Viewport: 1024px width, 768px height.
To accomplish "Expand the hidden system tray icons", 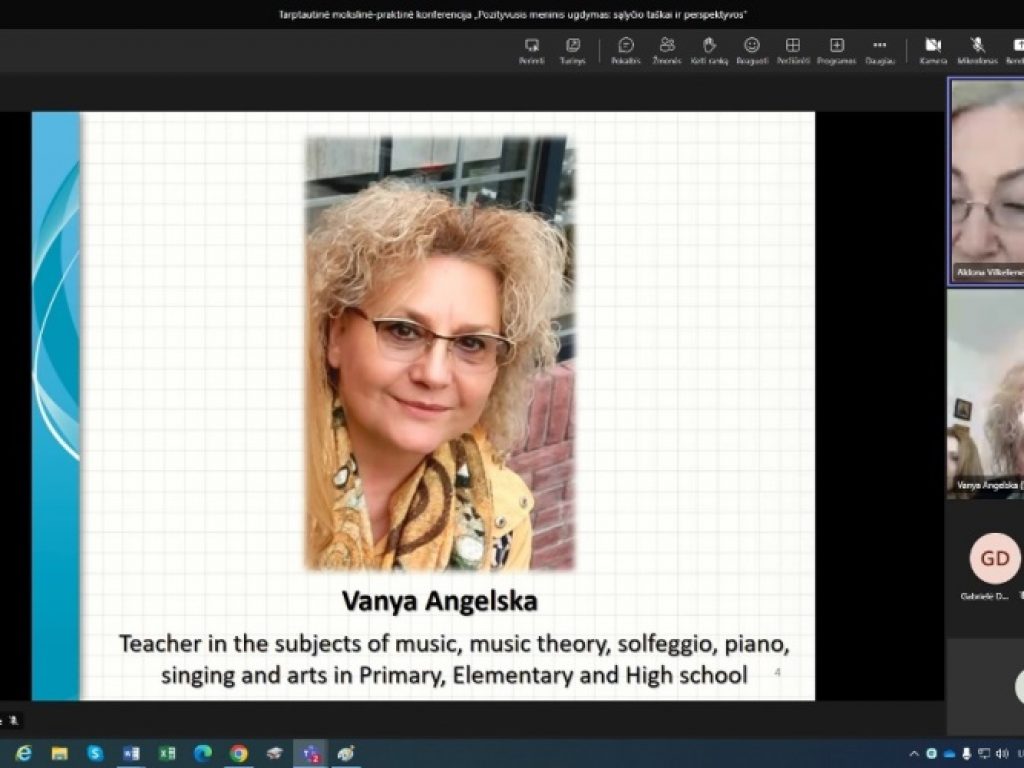I will point(914,754).
